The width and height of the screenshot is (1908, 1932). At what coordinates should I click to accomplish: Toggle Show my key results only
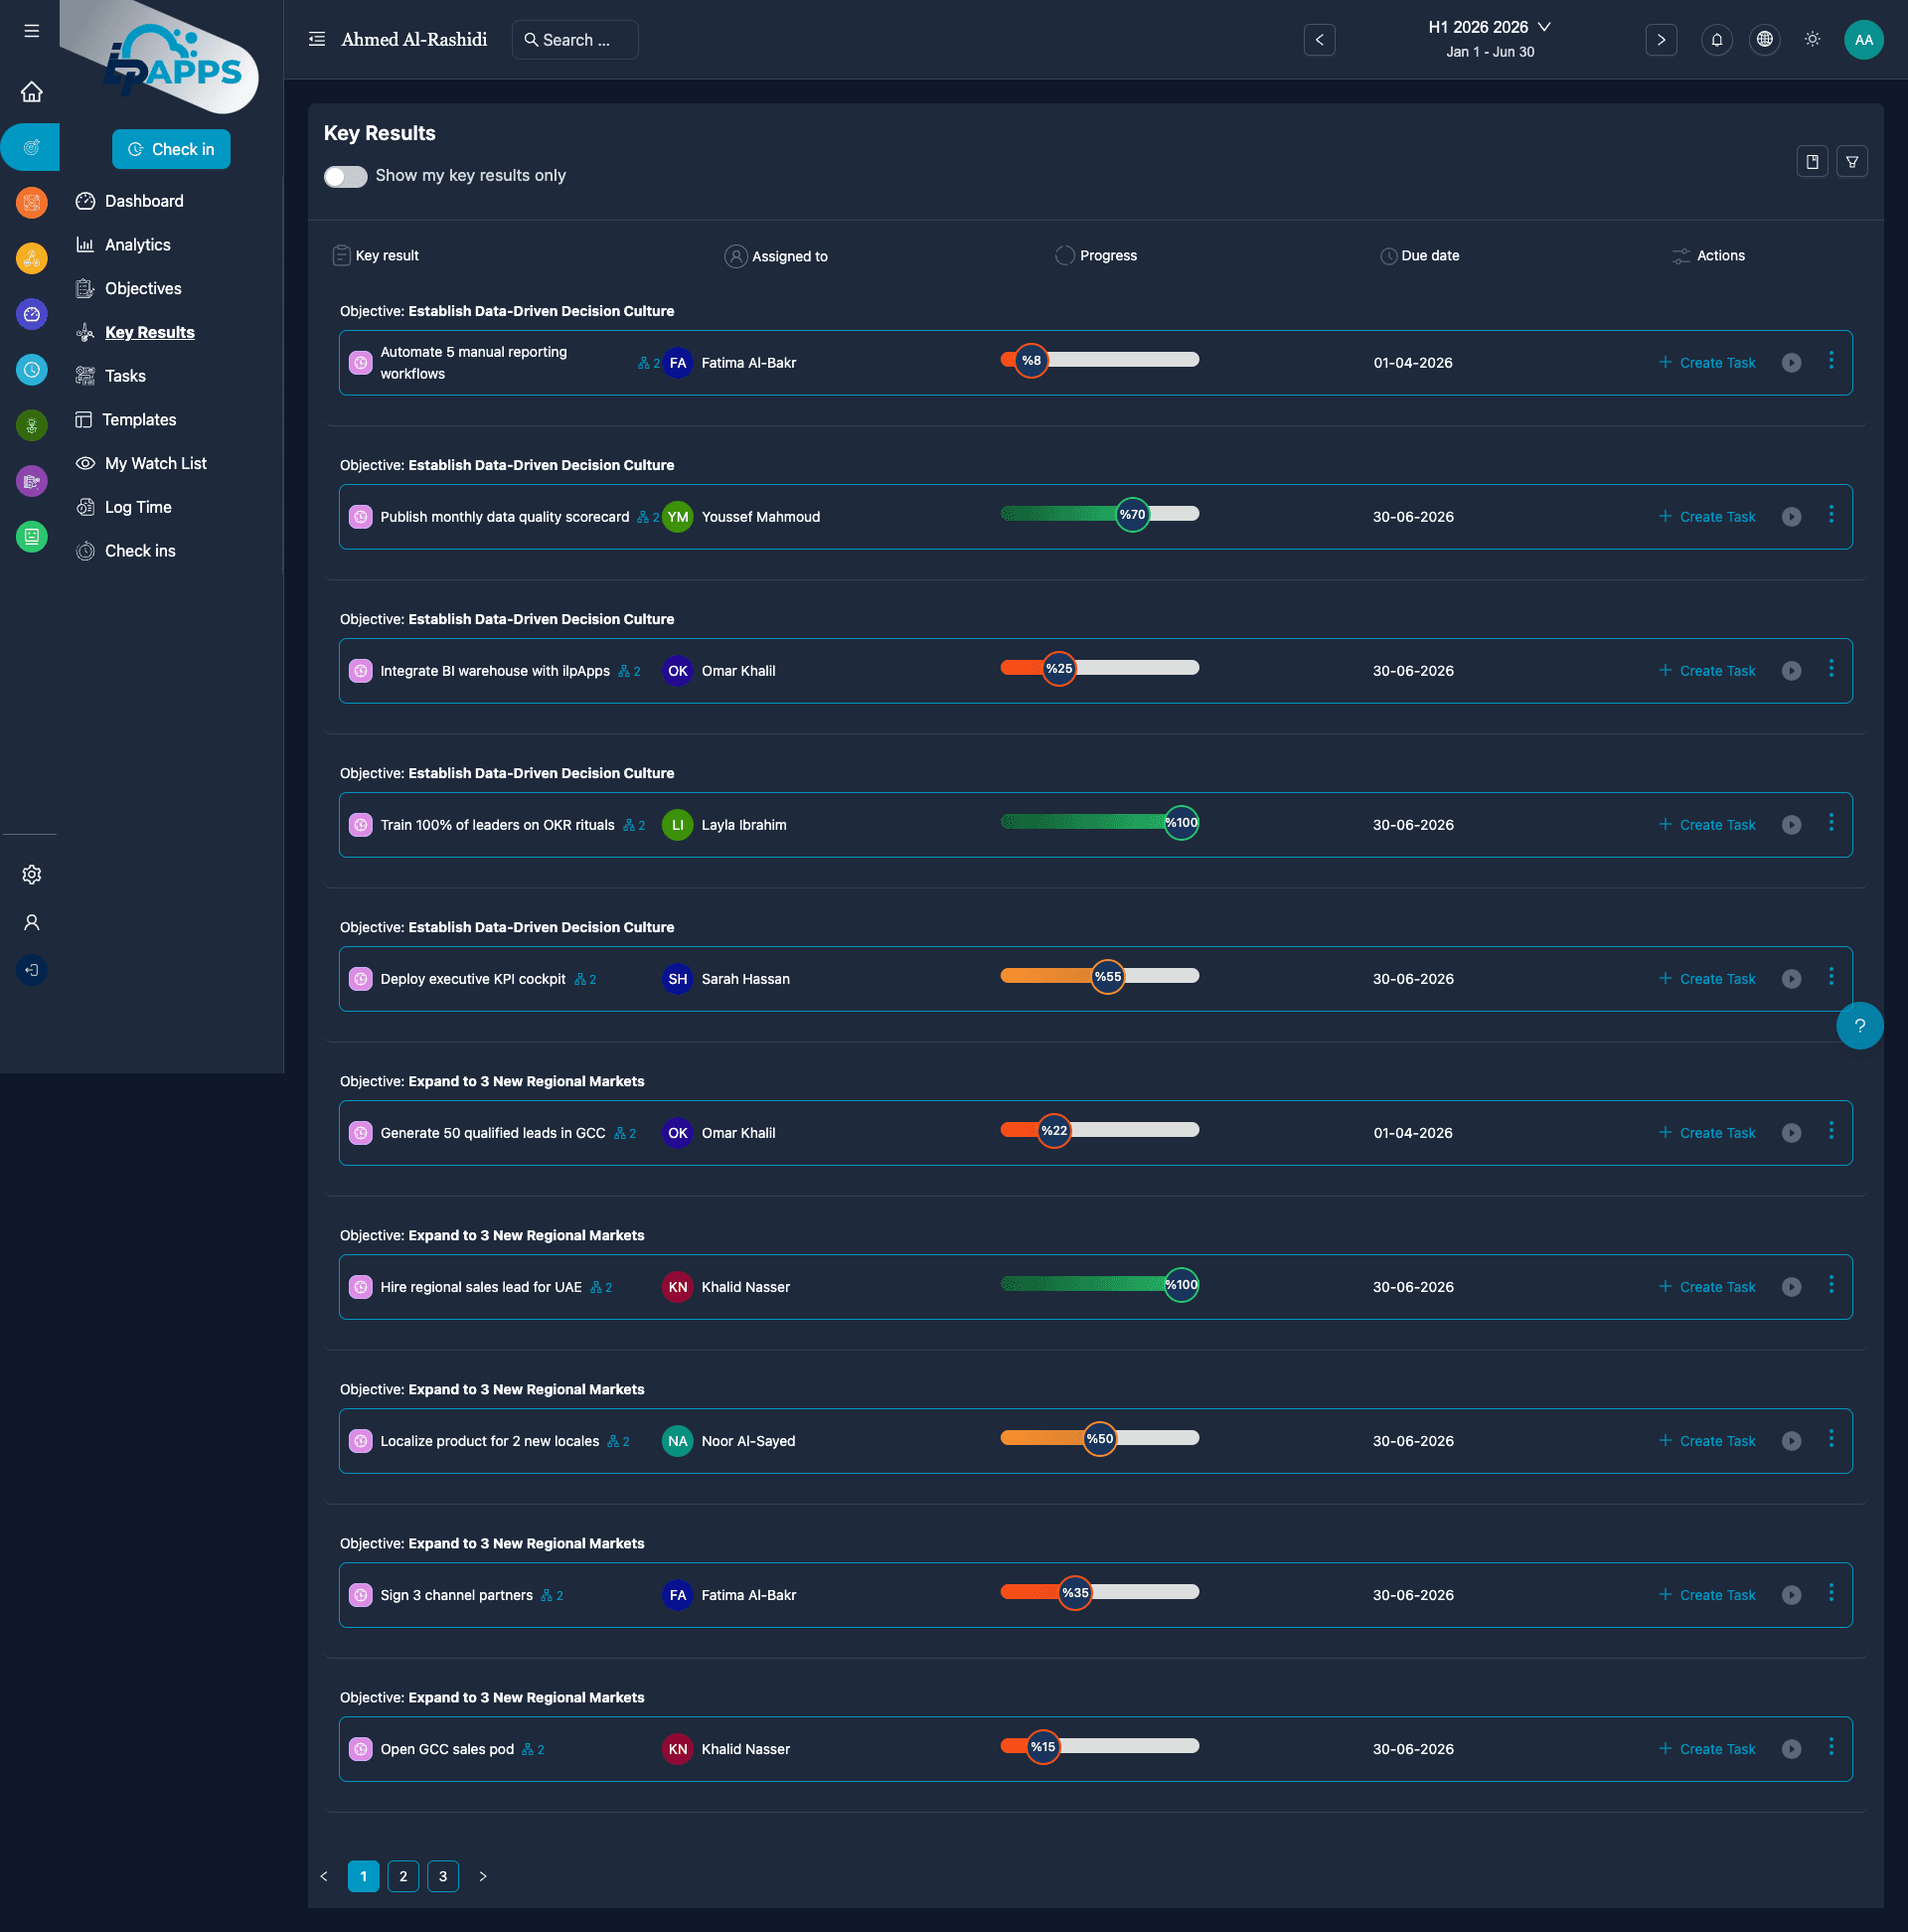coord(345,177)
